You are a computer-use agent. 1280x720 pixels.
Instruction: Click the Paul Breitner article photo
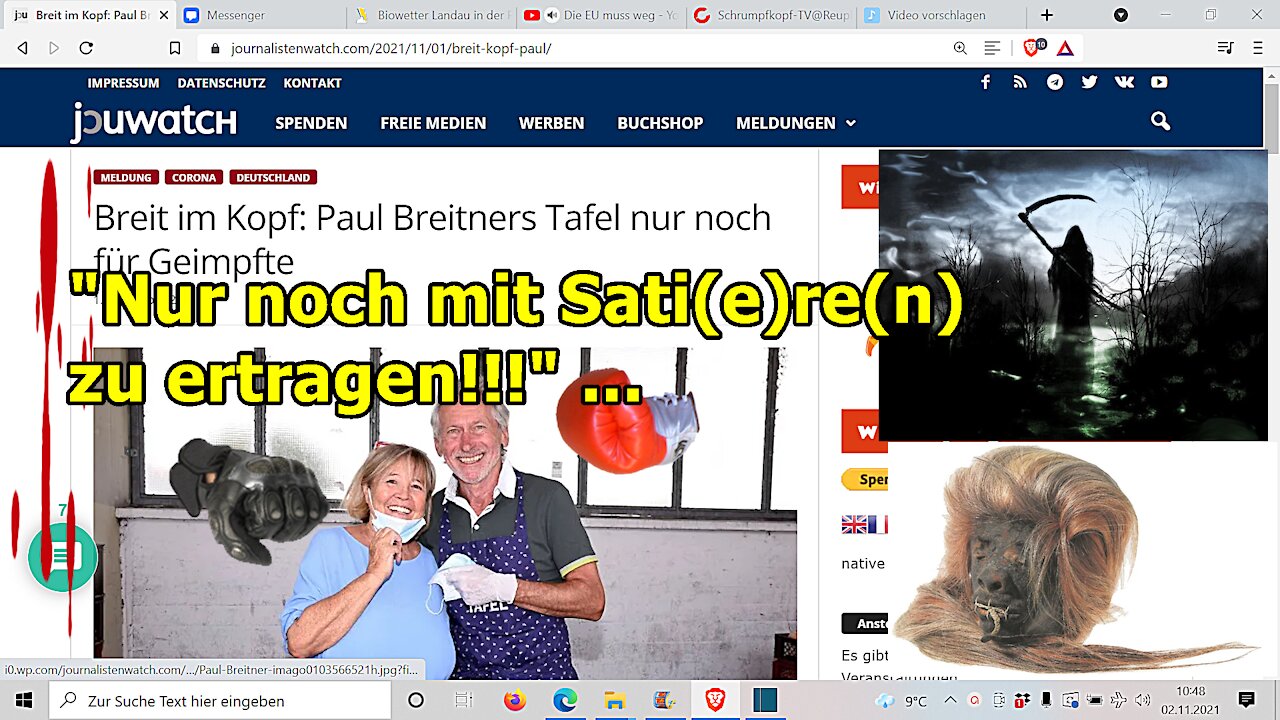point(445,514)
